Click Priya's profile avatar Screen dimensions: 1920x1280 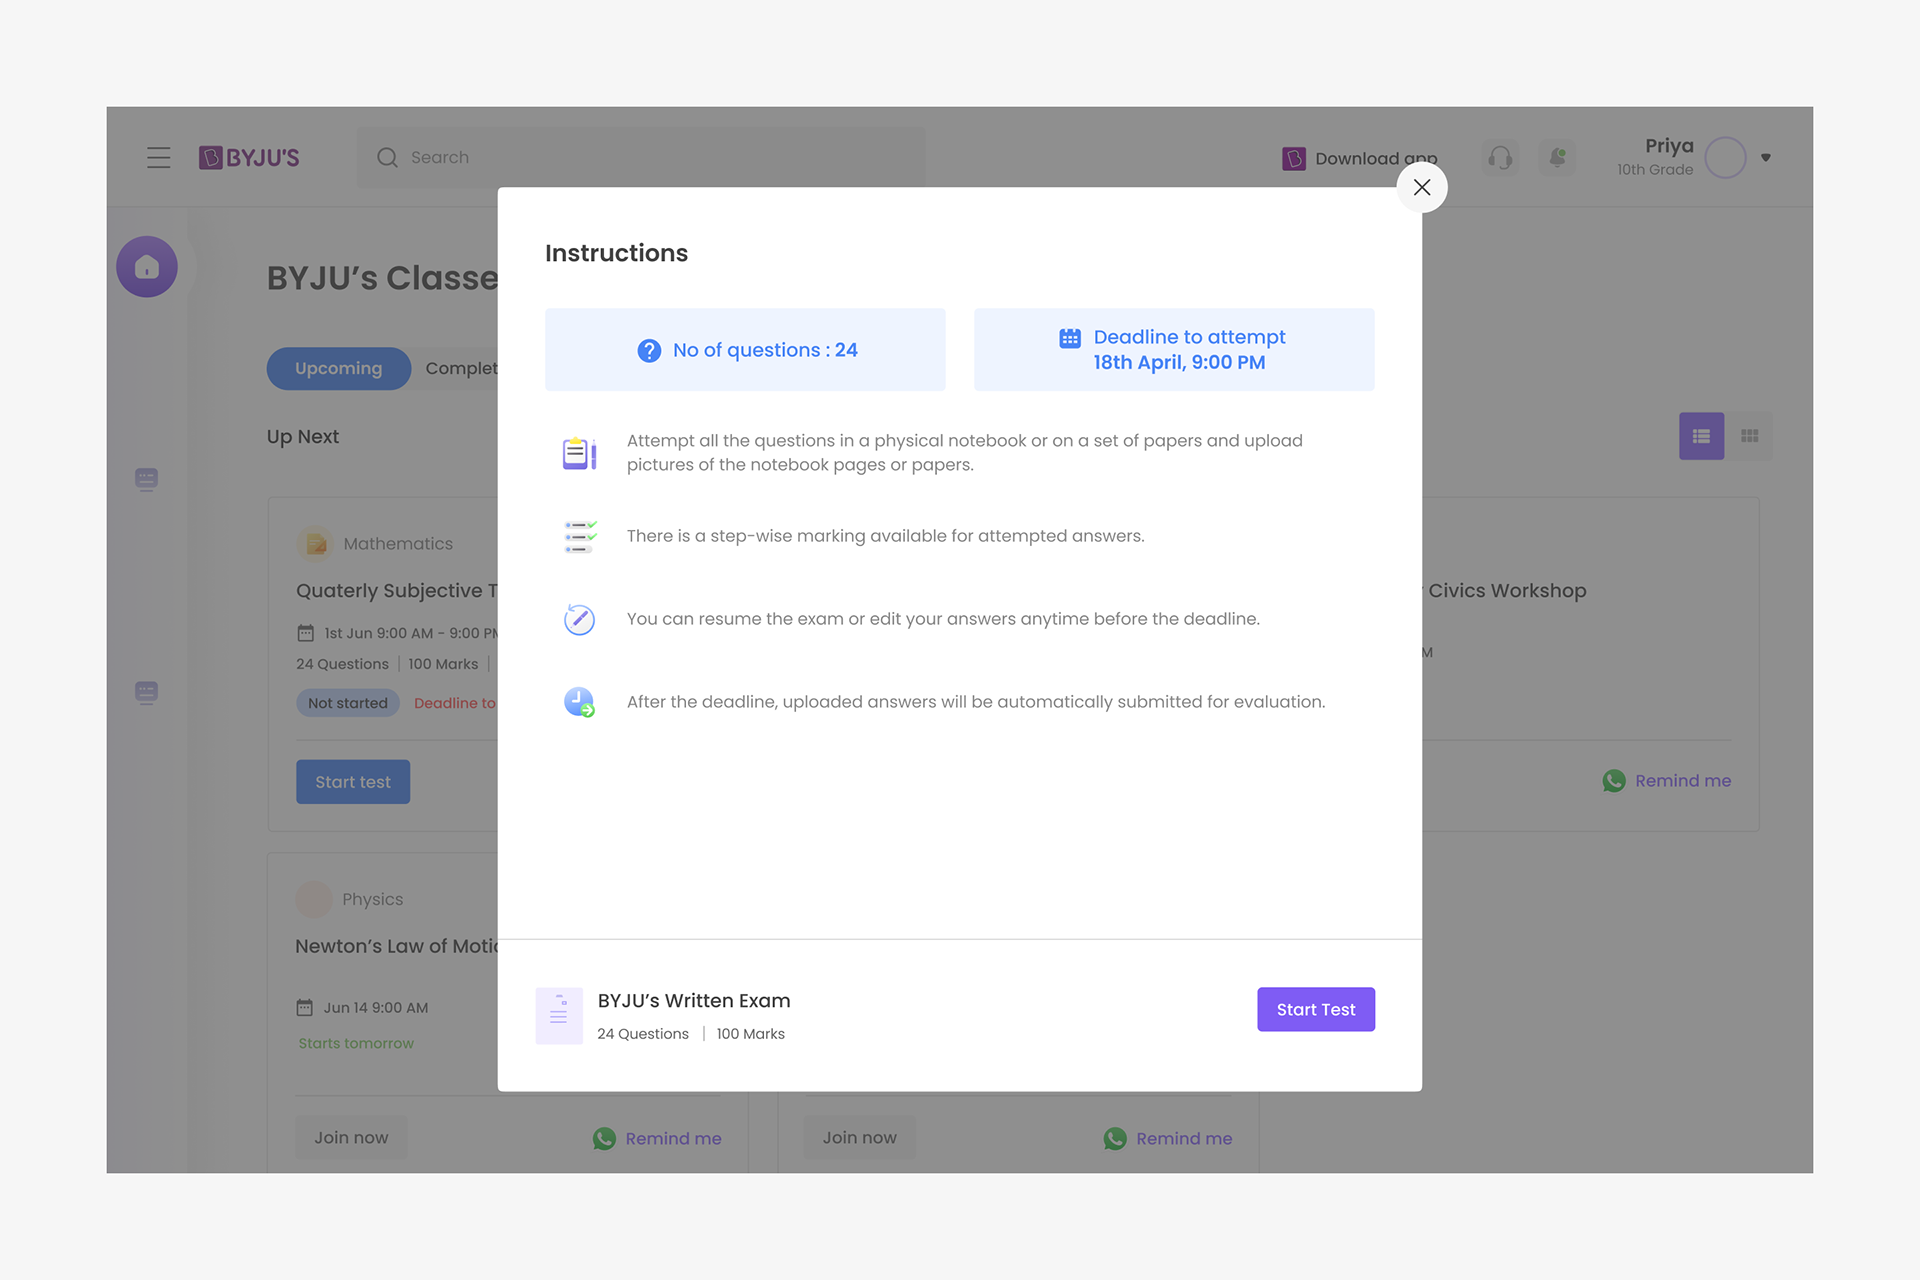[x=1725, y=158]
